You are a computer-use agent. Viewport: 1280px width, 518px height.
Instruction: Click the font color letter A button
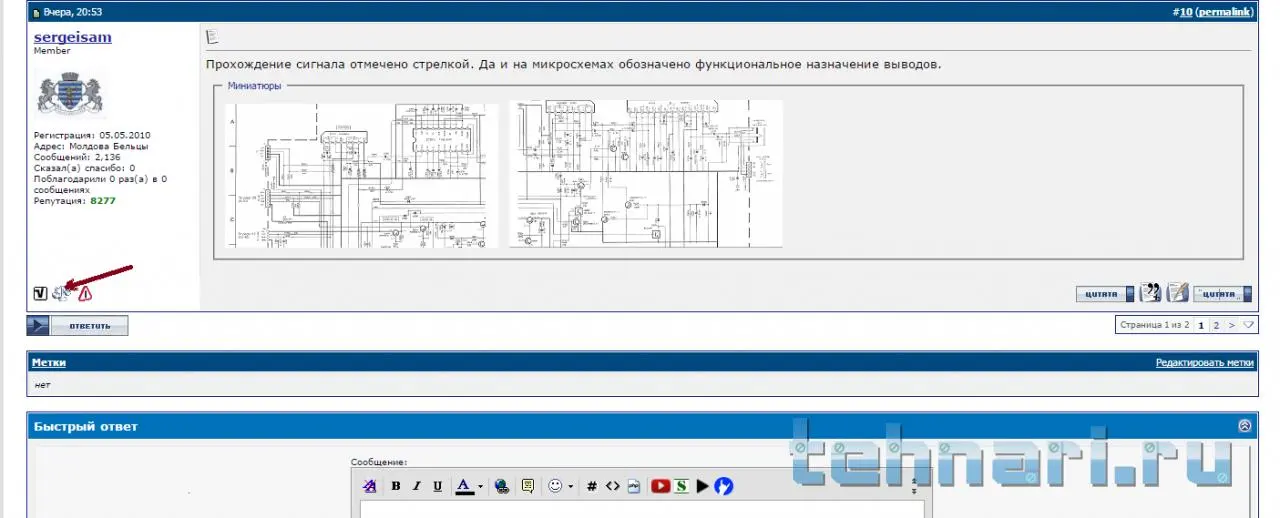tap(464, 486)
